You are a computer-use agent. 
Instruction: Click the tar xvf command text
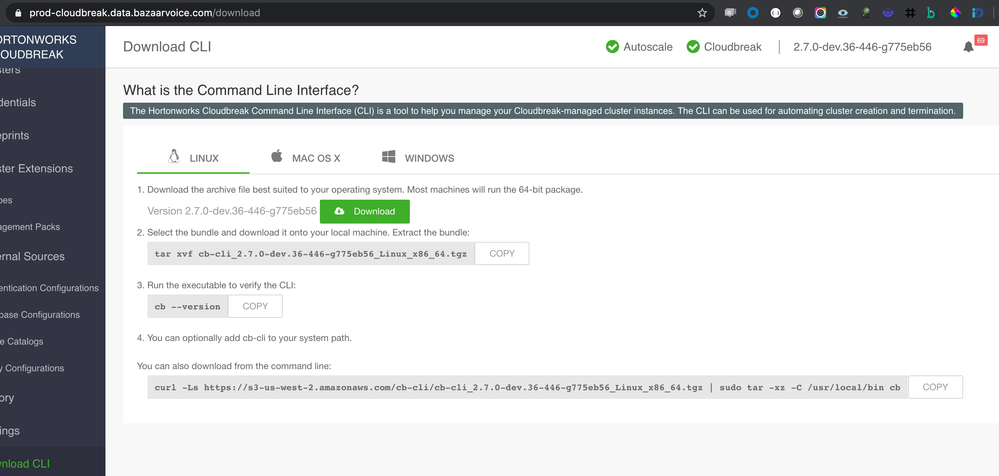[x=311, y=254]
